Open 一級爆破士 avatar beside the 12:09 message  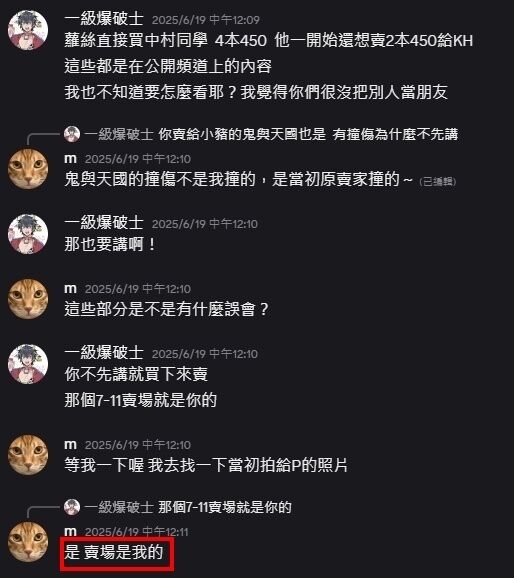(x=28, y=30)
